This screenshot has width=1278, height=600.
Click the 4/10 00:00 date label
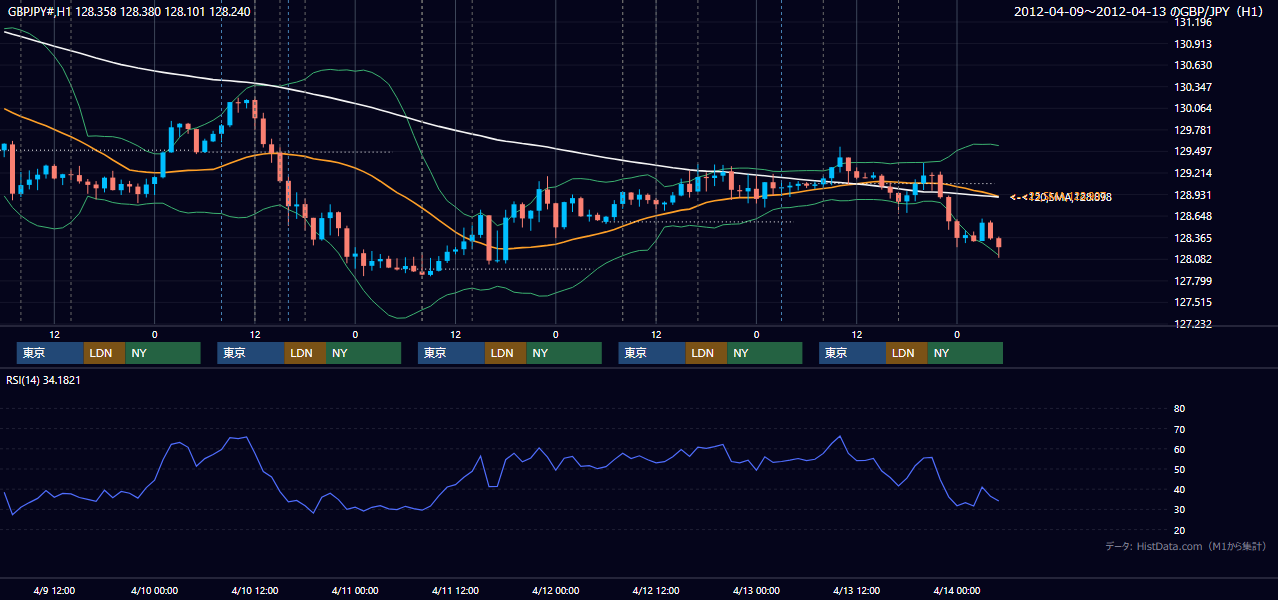(154, 590)
